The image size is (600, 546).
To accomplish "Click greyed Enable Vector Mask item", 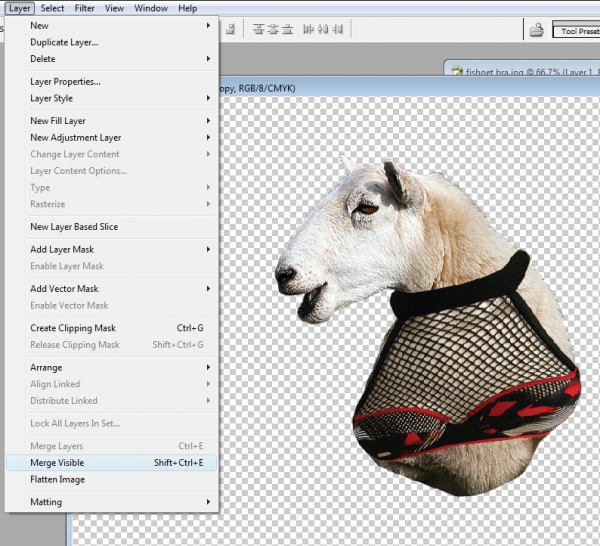I will click(x=112, y=305).
